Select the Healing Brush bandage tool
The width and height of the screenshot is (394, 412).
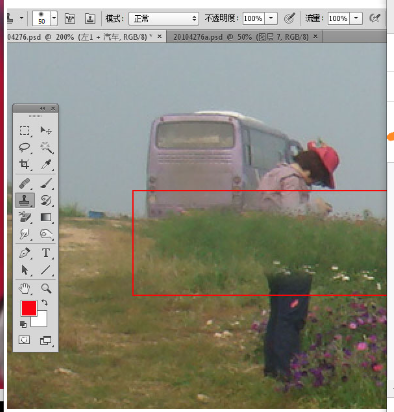[x=25, y=183]
